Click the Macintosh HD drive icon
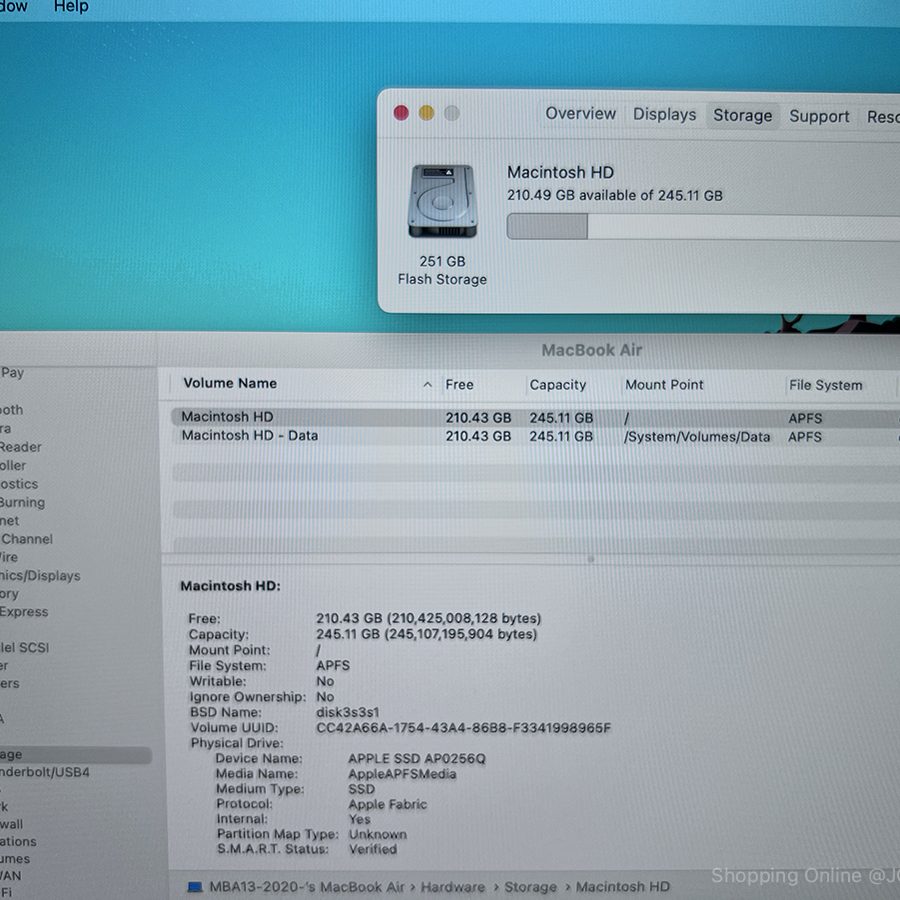 (x=442, y=201)
